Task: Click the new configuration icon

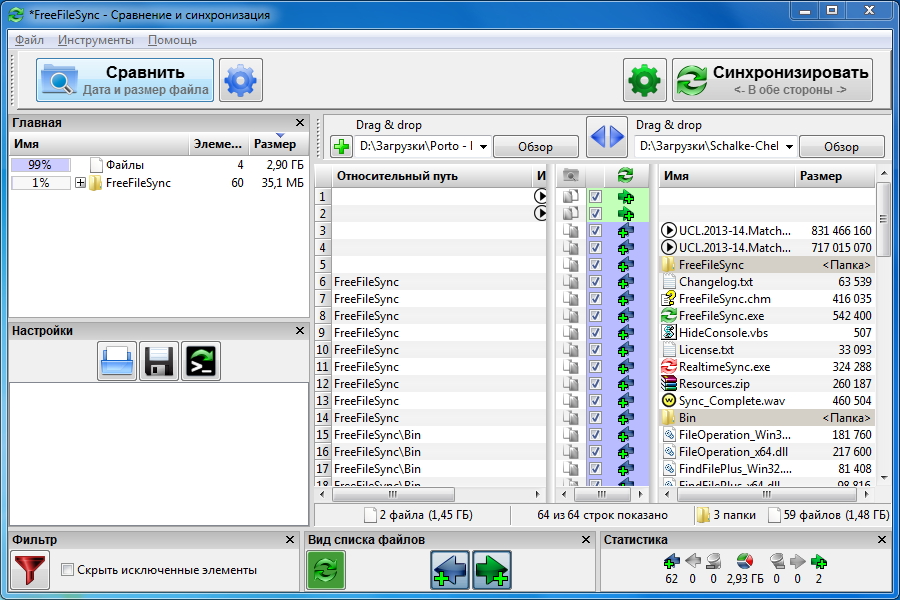Action: click(x=117, y=361)
